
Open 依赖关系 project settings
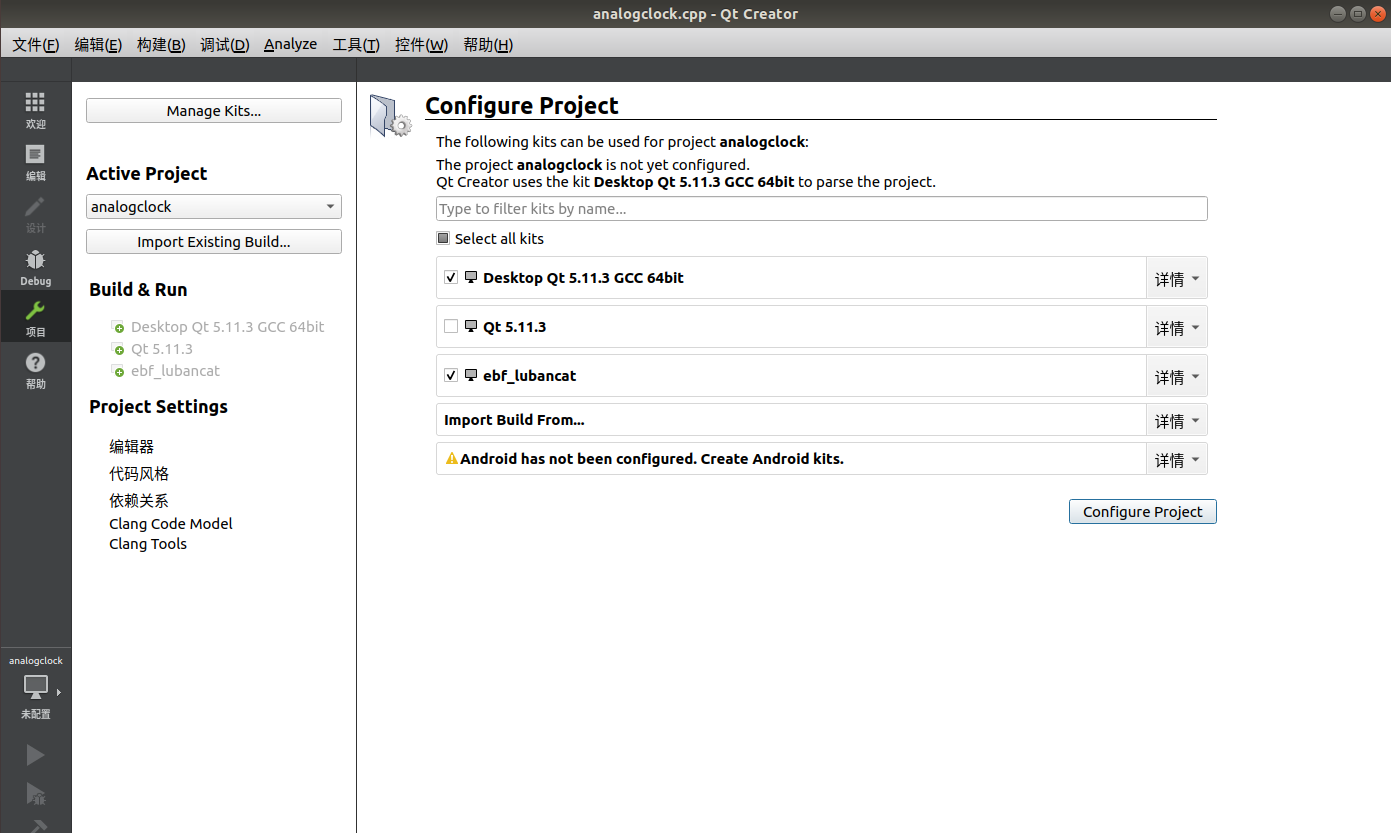coord(139,501)
